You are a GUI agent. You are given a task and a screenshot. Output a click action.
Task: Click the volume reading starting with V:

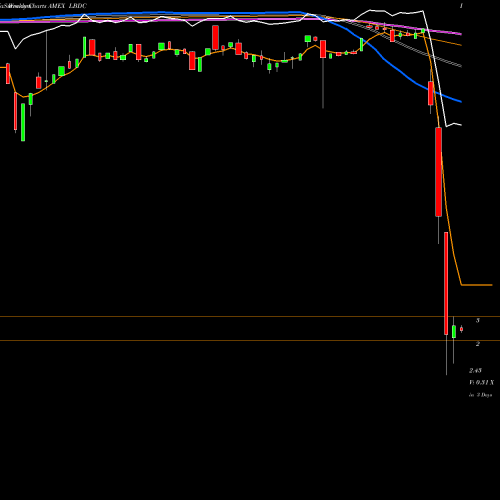(481, 382)
